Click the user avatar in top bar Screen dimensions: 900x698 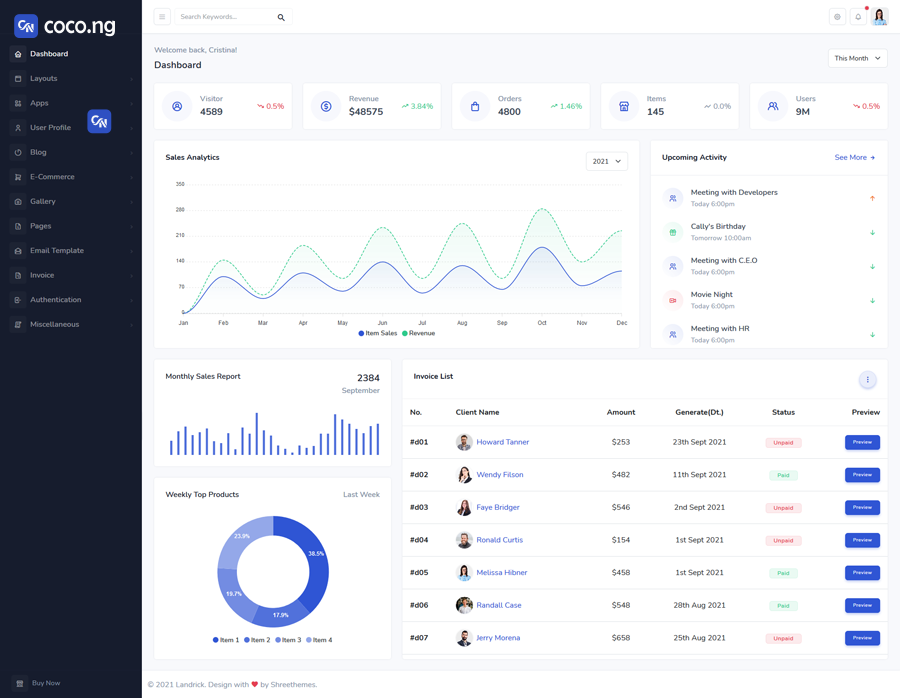(x=880, y=17)
